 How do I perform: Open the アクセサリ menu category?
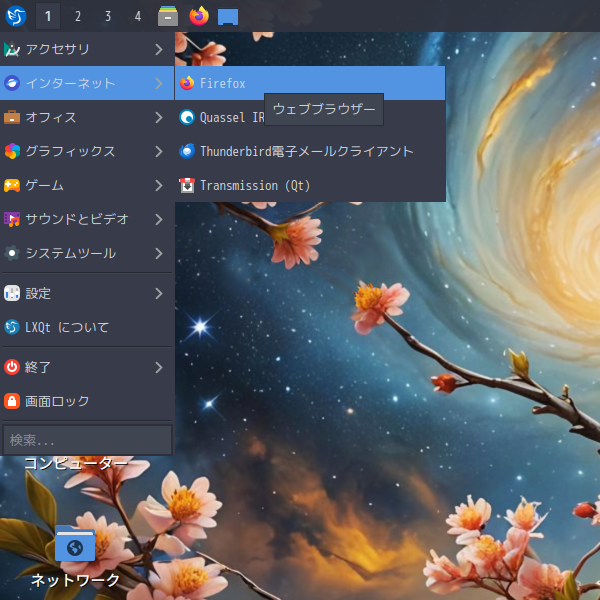point(87,49)
